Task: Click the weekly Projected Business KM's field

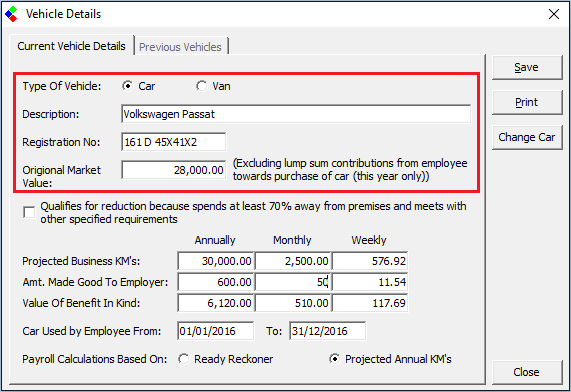Action: click(370, 261)
